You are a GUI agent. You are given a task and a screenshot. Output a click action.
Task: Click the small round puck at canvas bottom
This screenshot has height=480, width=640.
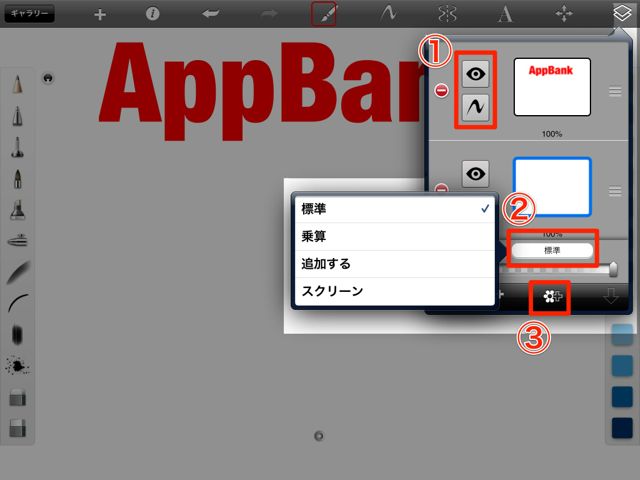pyautogui.click(x=319, y=436)
